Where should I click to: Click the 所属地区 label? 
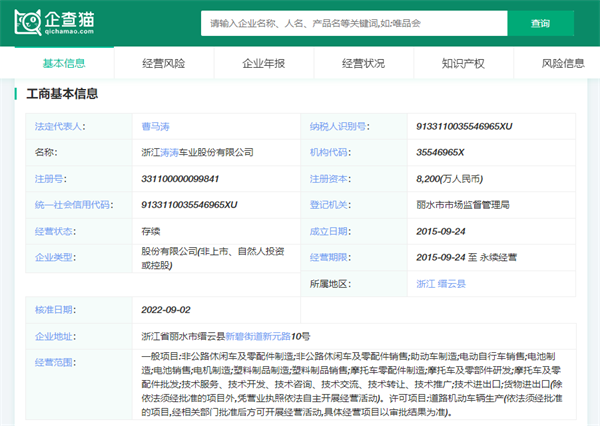tap(330, 284)
